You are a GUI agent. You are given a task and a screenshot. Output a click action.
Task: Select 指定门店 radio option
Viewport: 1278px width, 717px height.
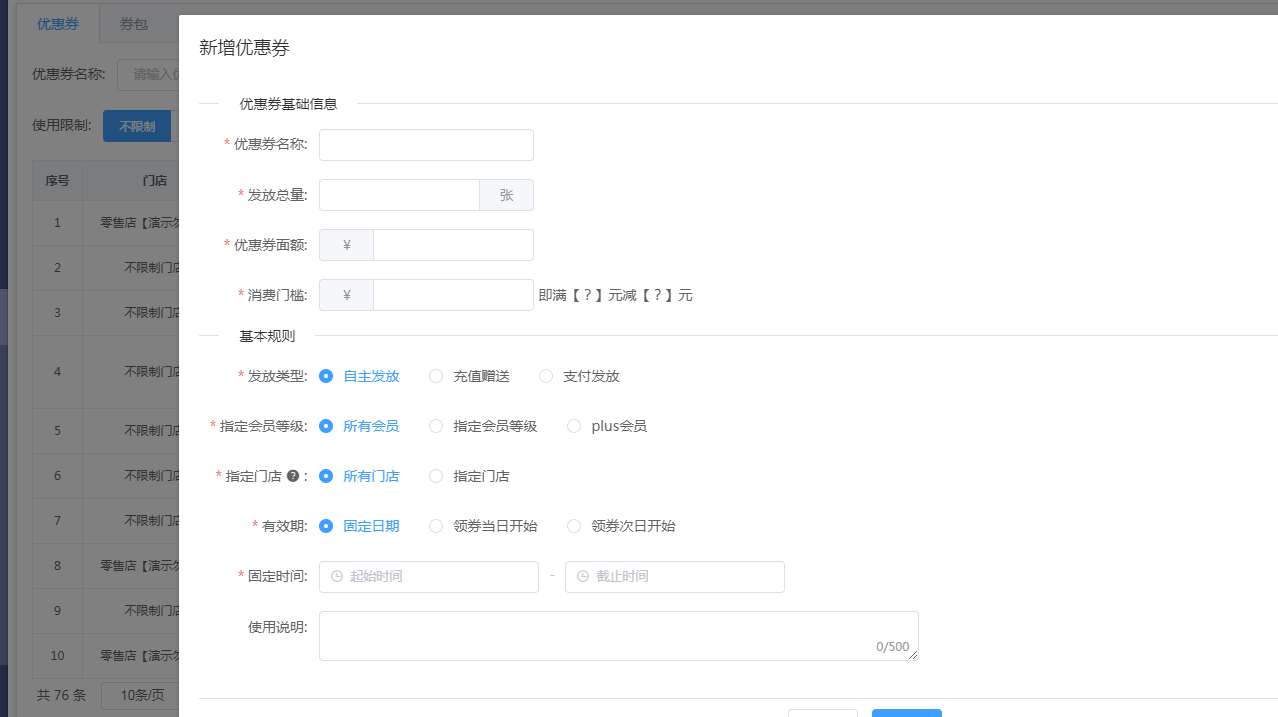(469, 476)
